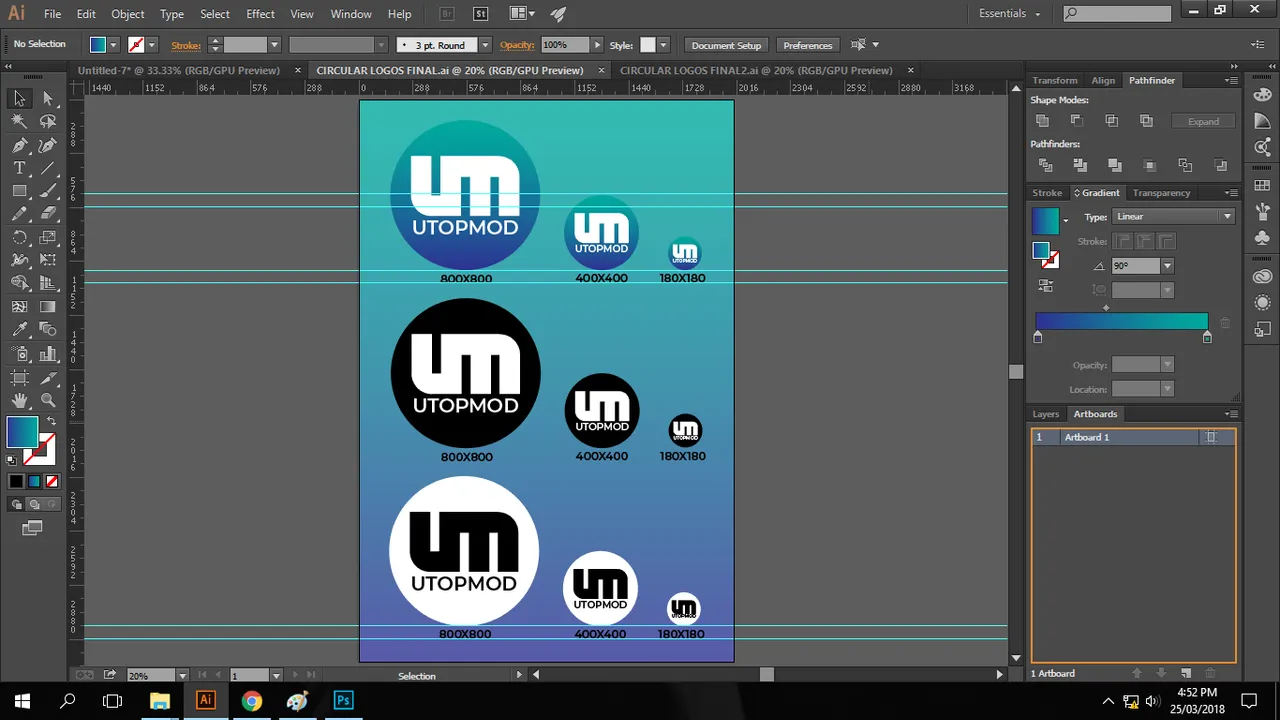Set paint mode to None
This screenshot has width=1280, height=720.
(x=52, y=481)
